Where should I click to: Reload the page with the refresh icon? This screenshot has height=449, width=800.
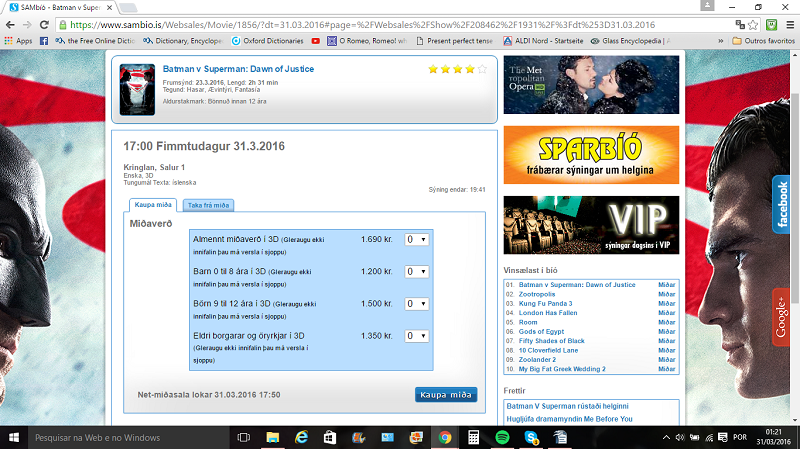pyautogui.click(x=44, y=24)
